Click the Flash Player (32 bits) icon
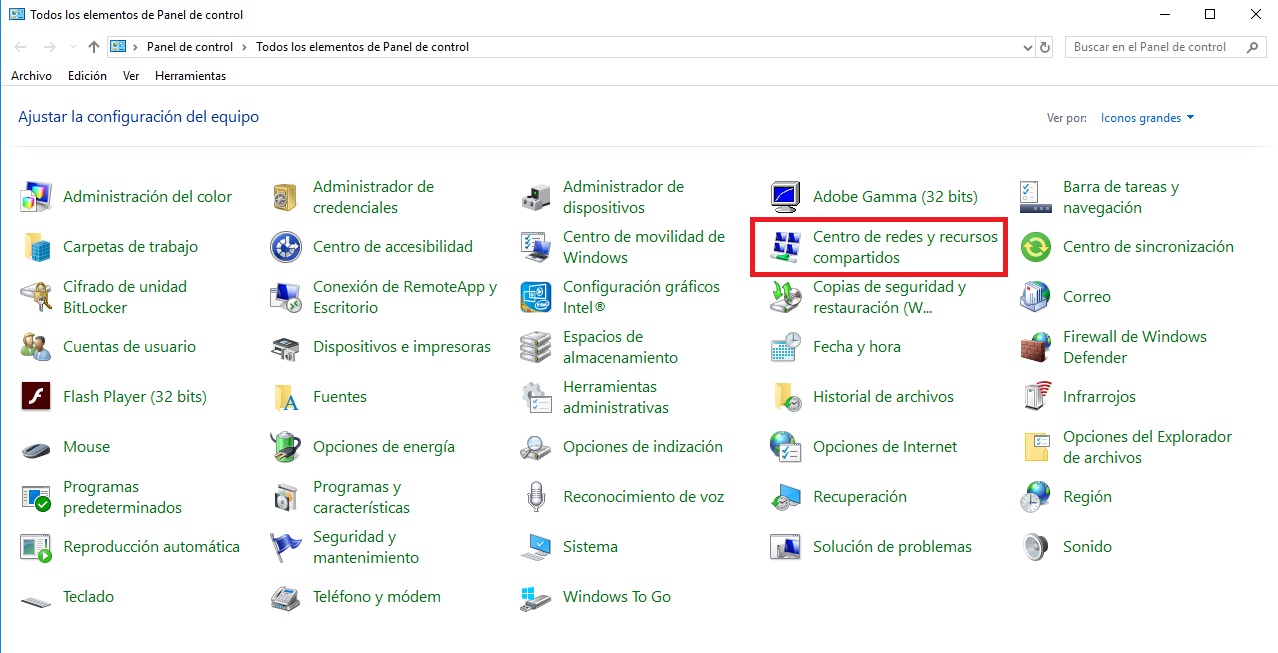This screenshot has height=653, width=1278. tap(36, 397)
